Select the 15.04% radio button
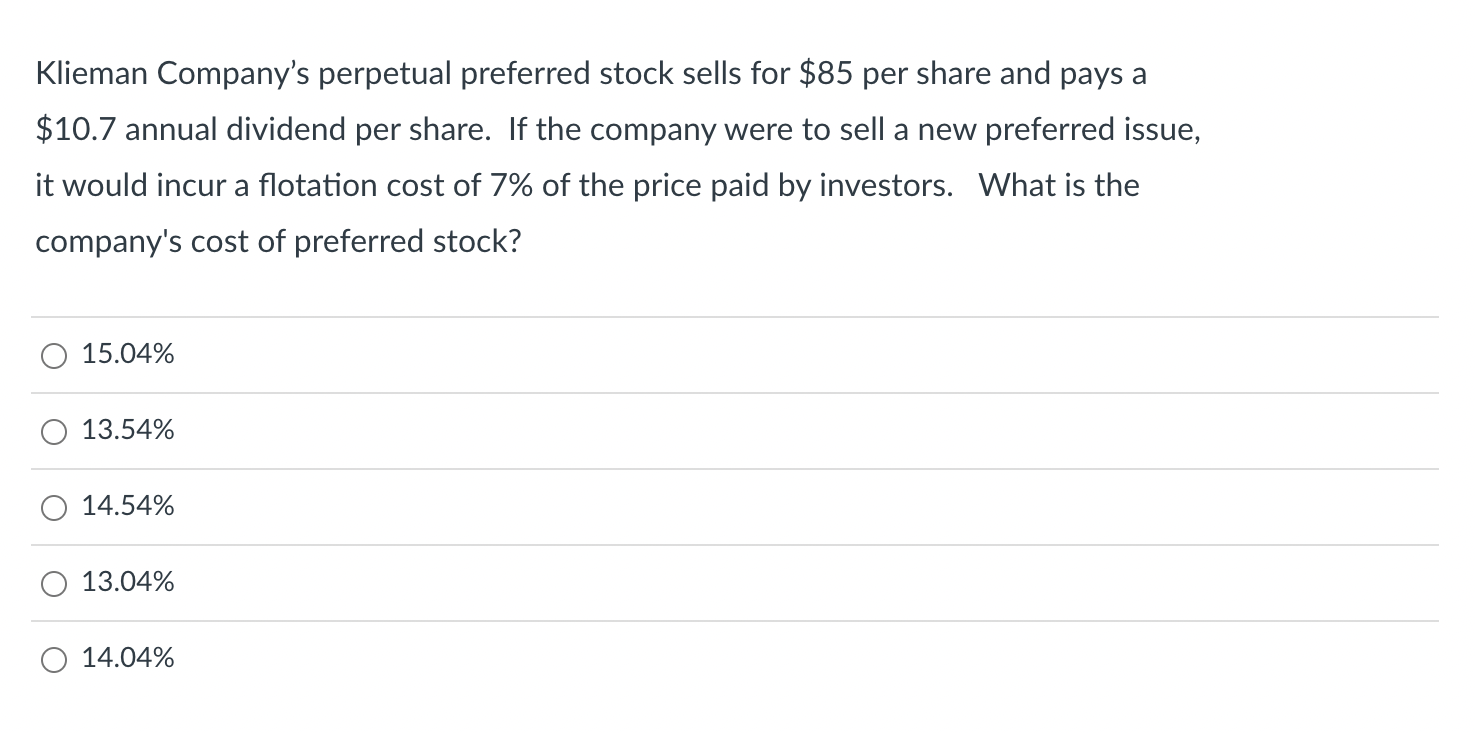 coord(52,355)
